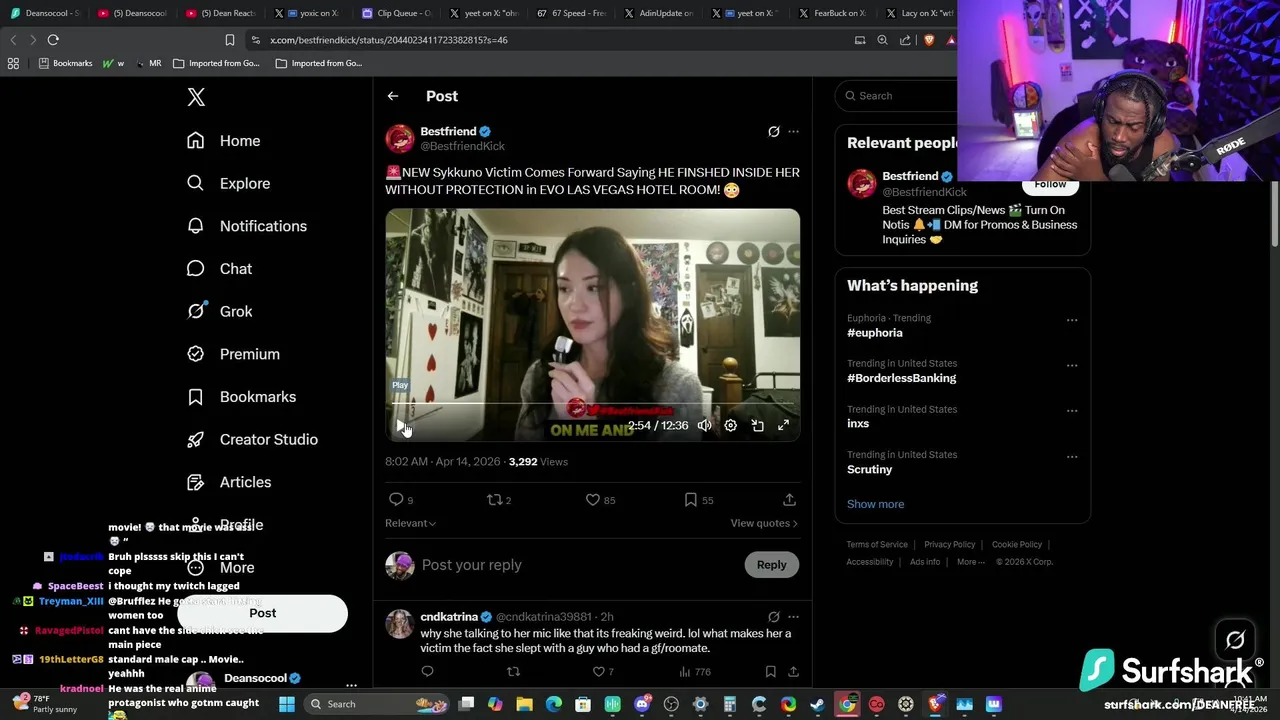The image size is (1280, 720).
Task: Like cndkatrina's reply
Action: (599, 672)
